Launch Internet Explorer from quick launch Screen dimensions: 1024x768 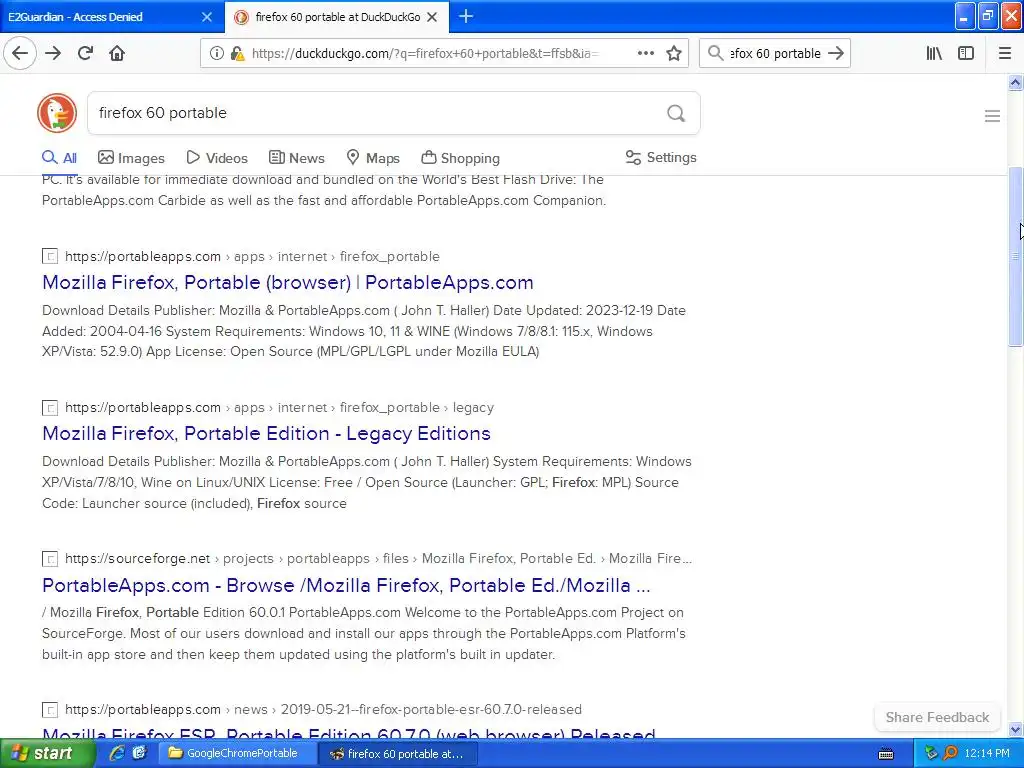tap(116, 753)
